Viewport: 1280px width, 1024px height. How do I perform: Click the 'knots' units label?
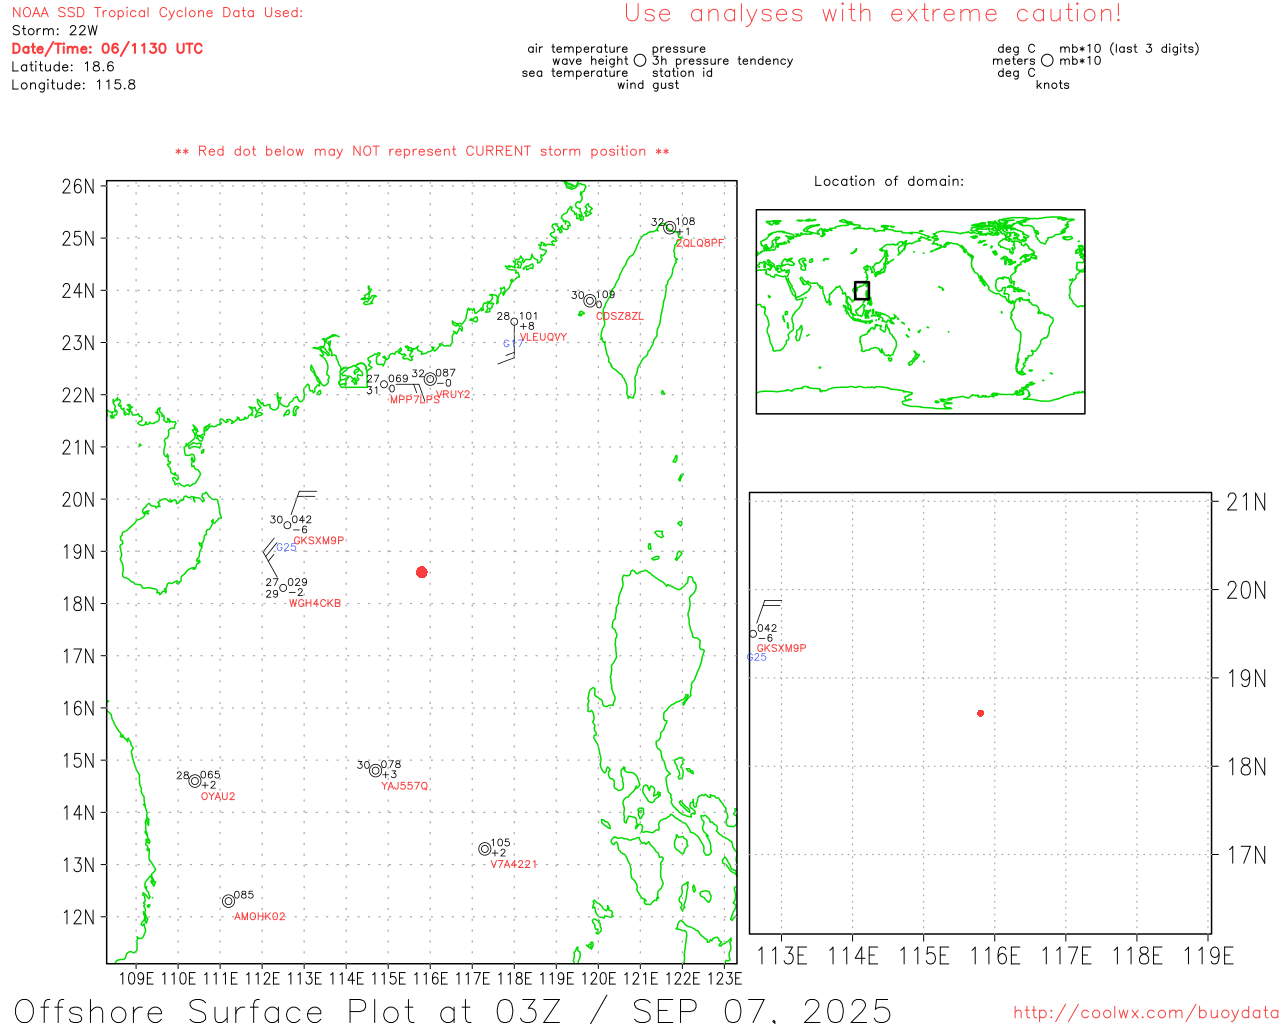point(1053,85)
